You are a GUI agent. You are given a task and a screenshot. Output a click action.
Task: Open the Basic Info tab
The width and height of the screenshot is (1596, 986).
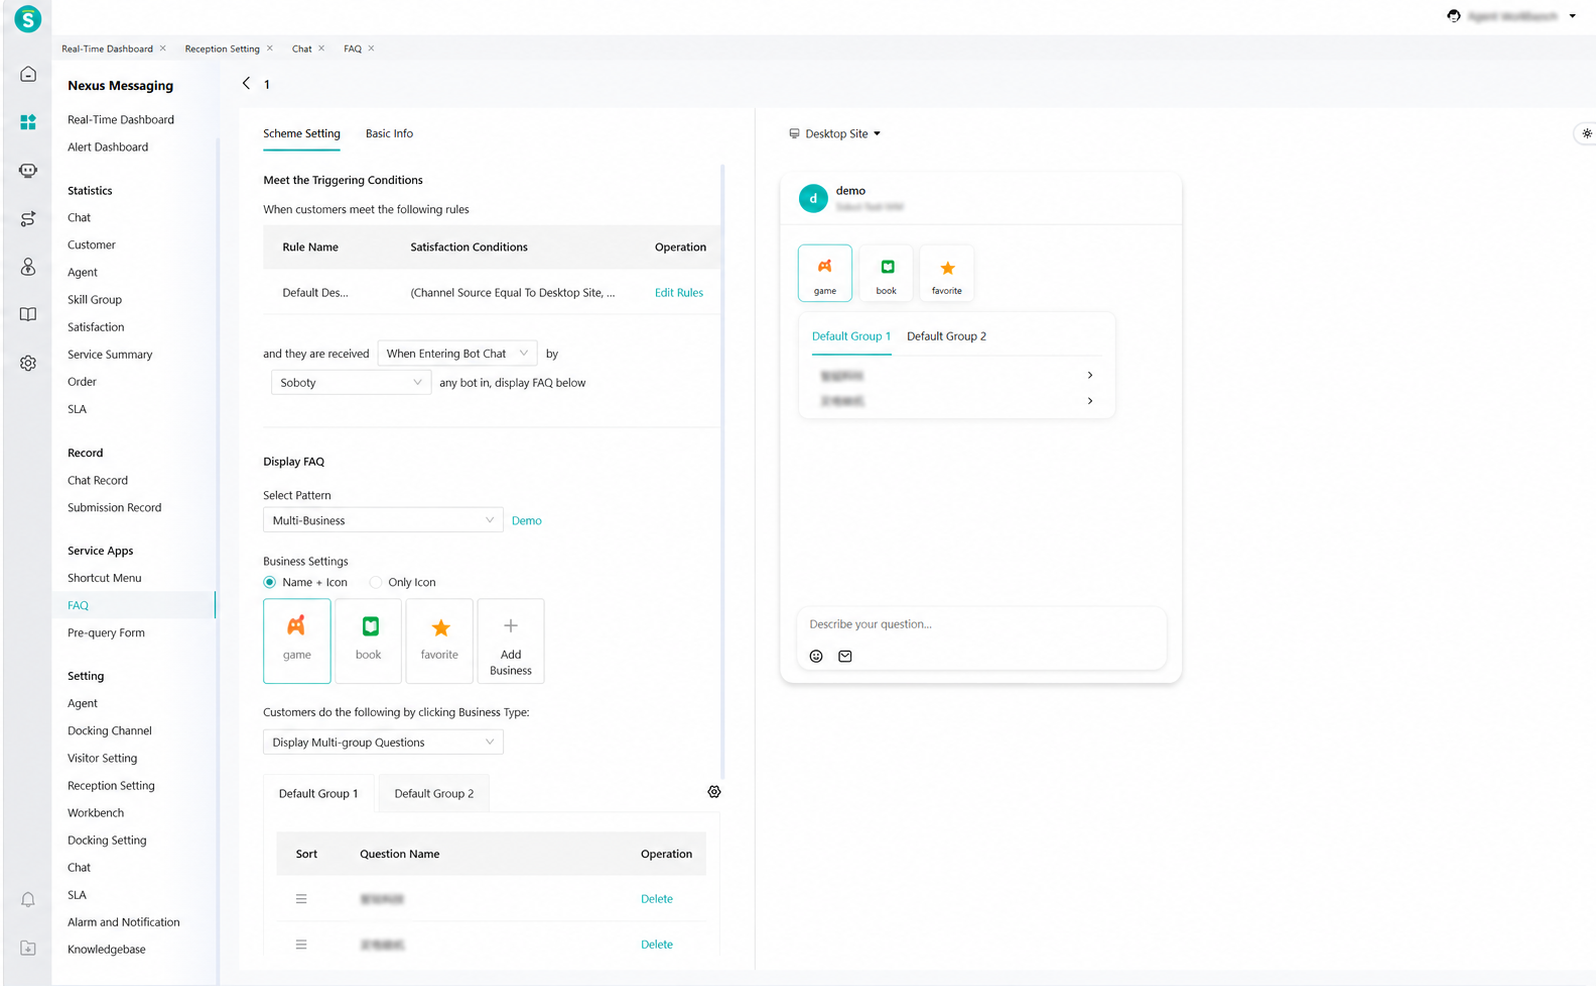389,133
